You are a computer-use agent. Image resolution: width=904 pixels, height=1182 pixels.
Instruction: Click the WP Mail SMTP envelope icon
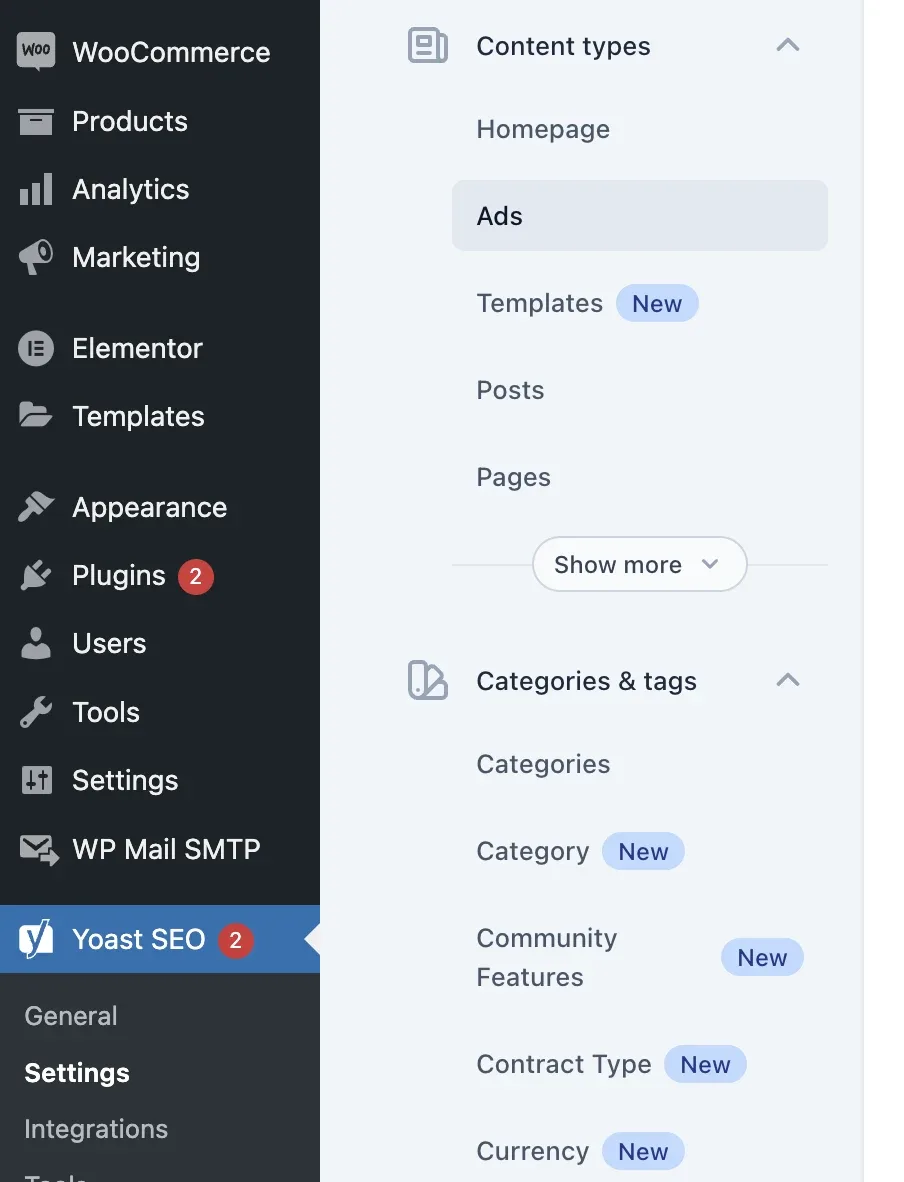click(x=38, y=850)
